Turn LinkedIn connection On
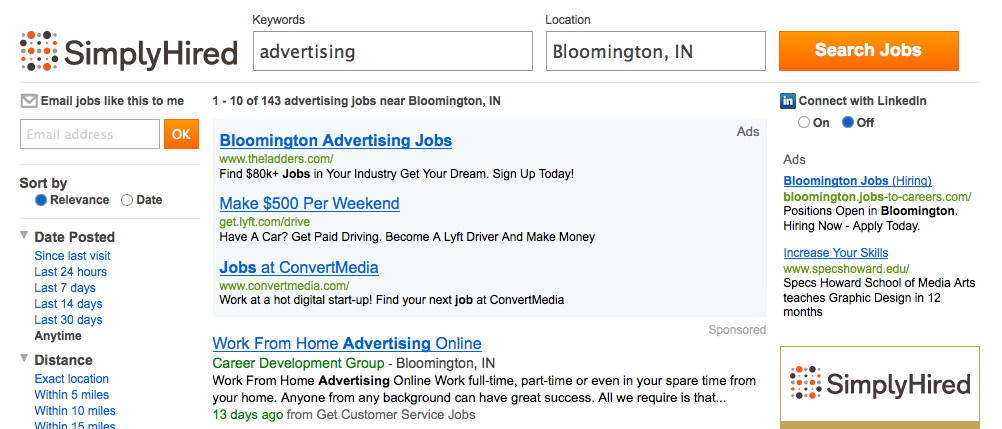The width and height of the screenshot is (1002, 429). click(x=804, y=123)
